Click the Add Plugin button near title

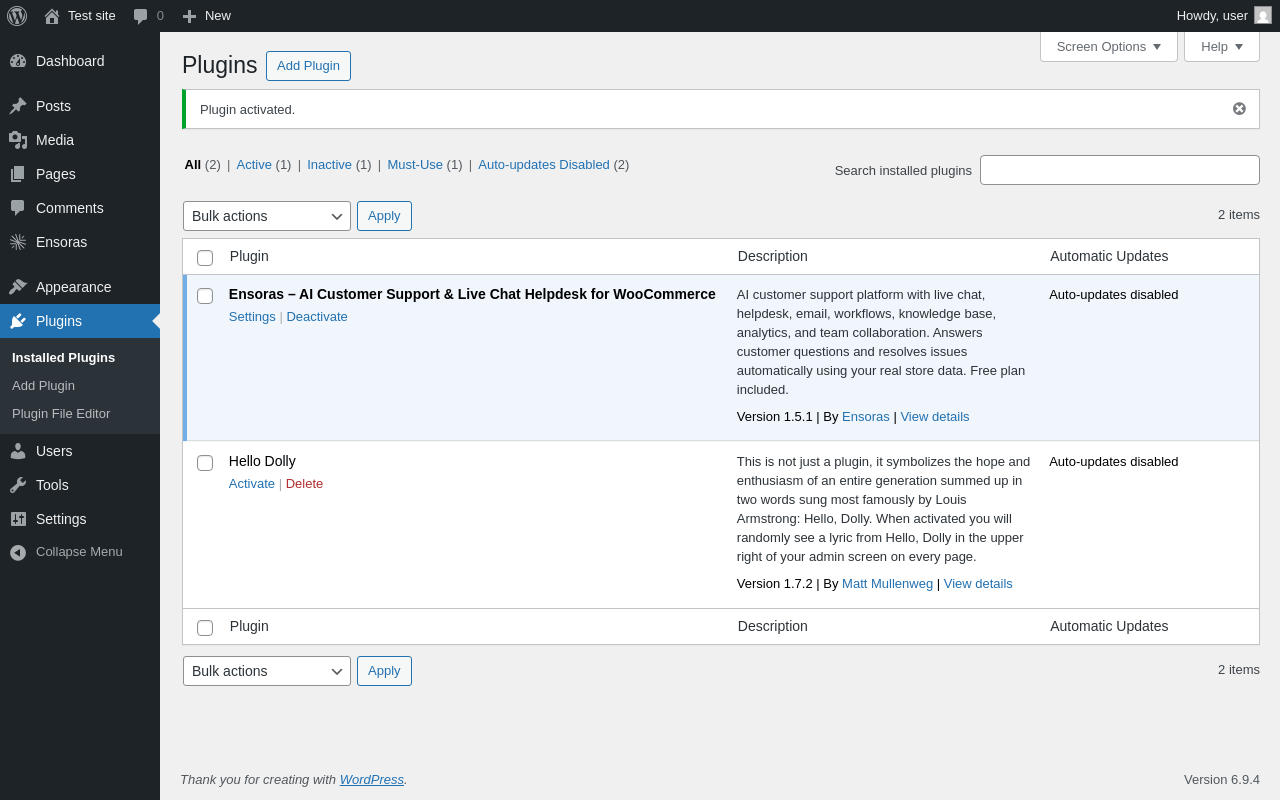308,66
